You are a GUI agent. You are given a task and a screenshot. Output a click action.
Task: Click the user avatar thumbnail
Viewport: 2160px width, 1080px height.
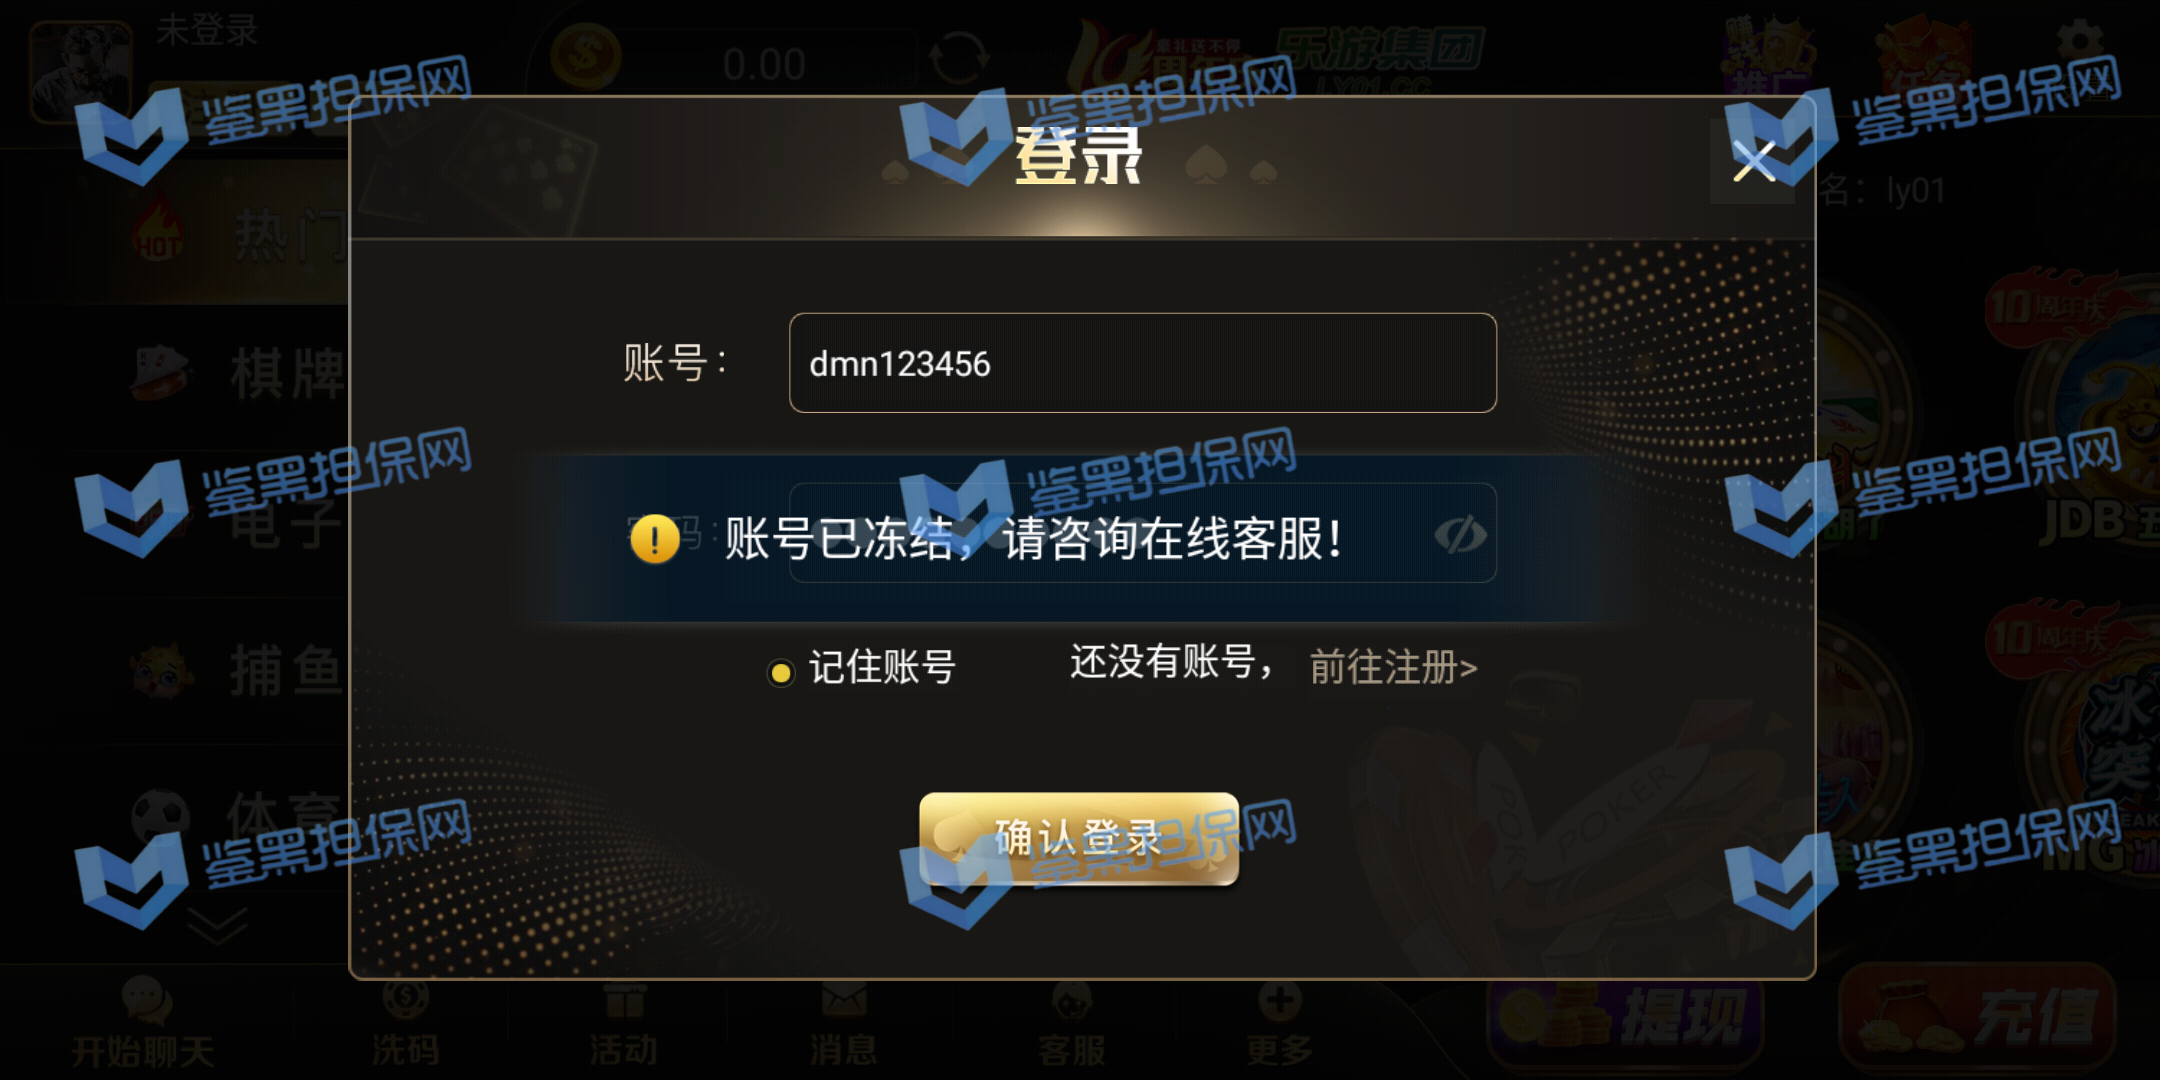(81, 72)
